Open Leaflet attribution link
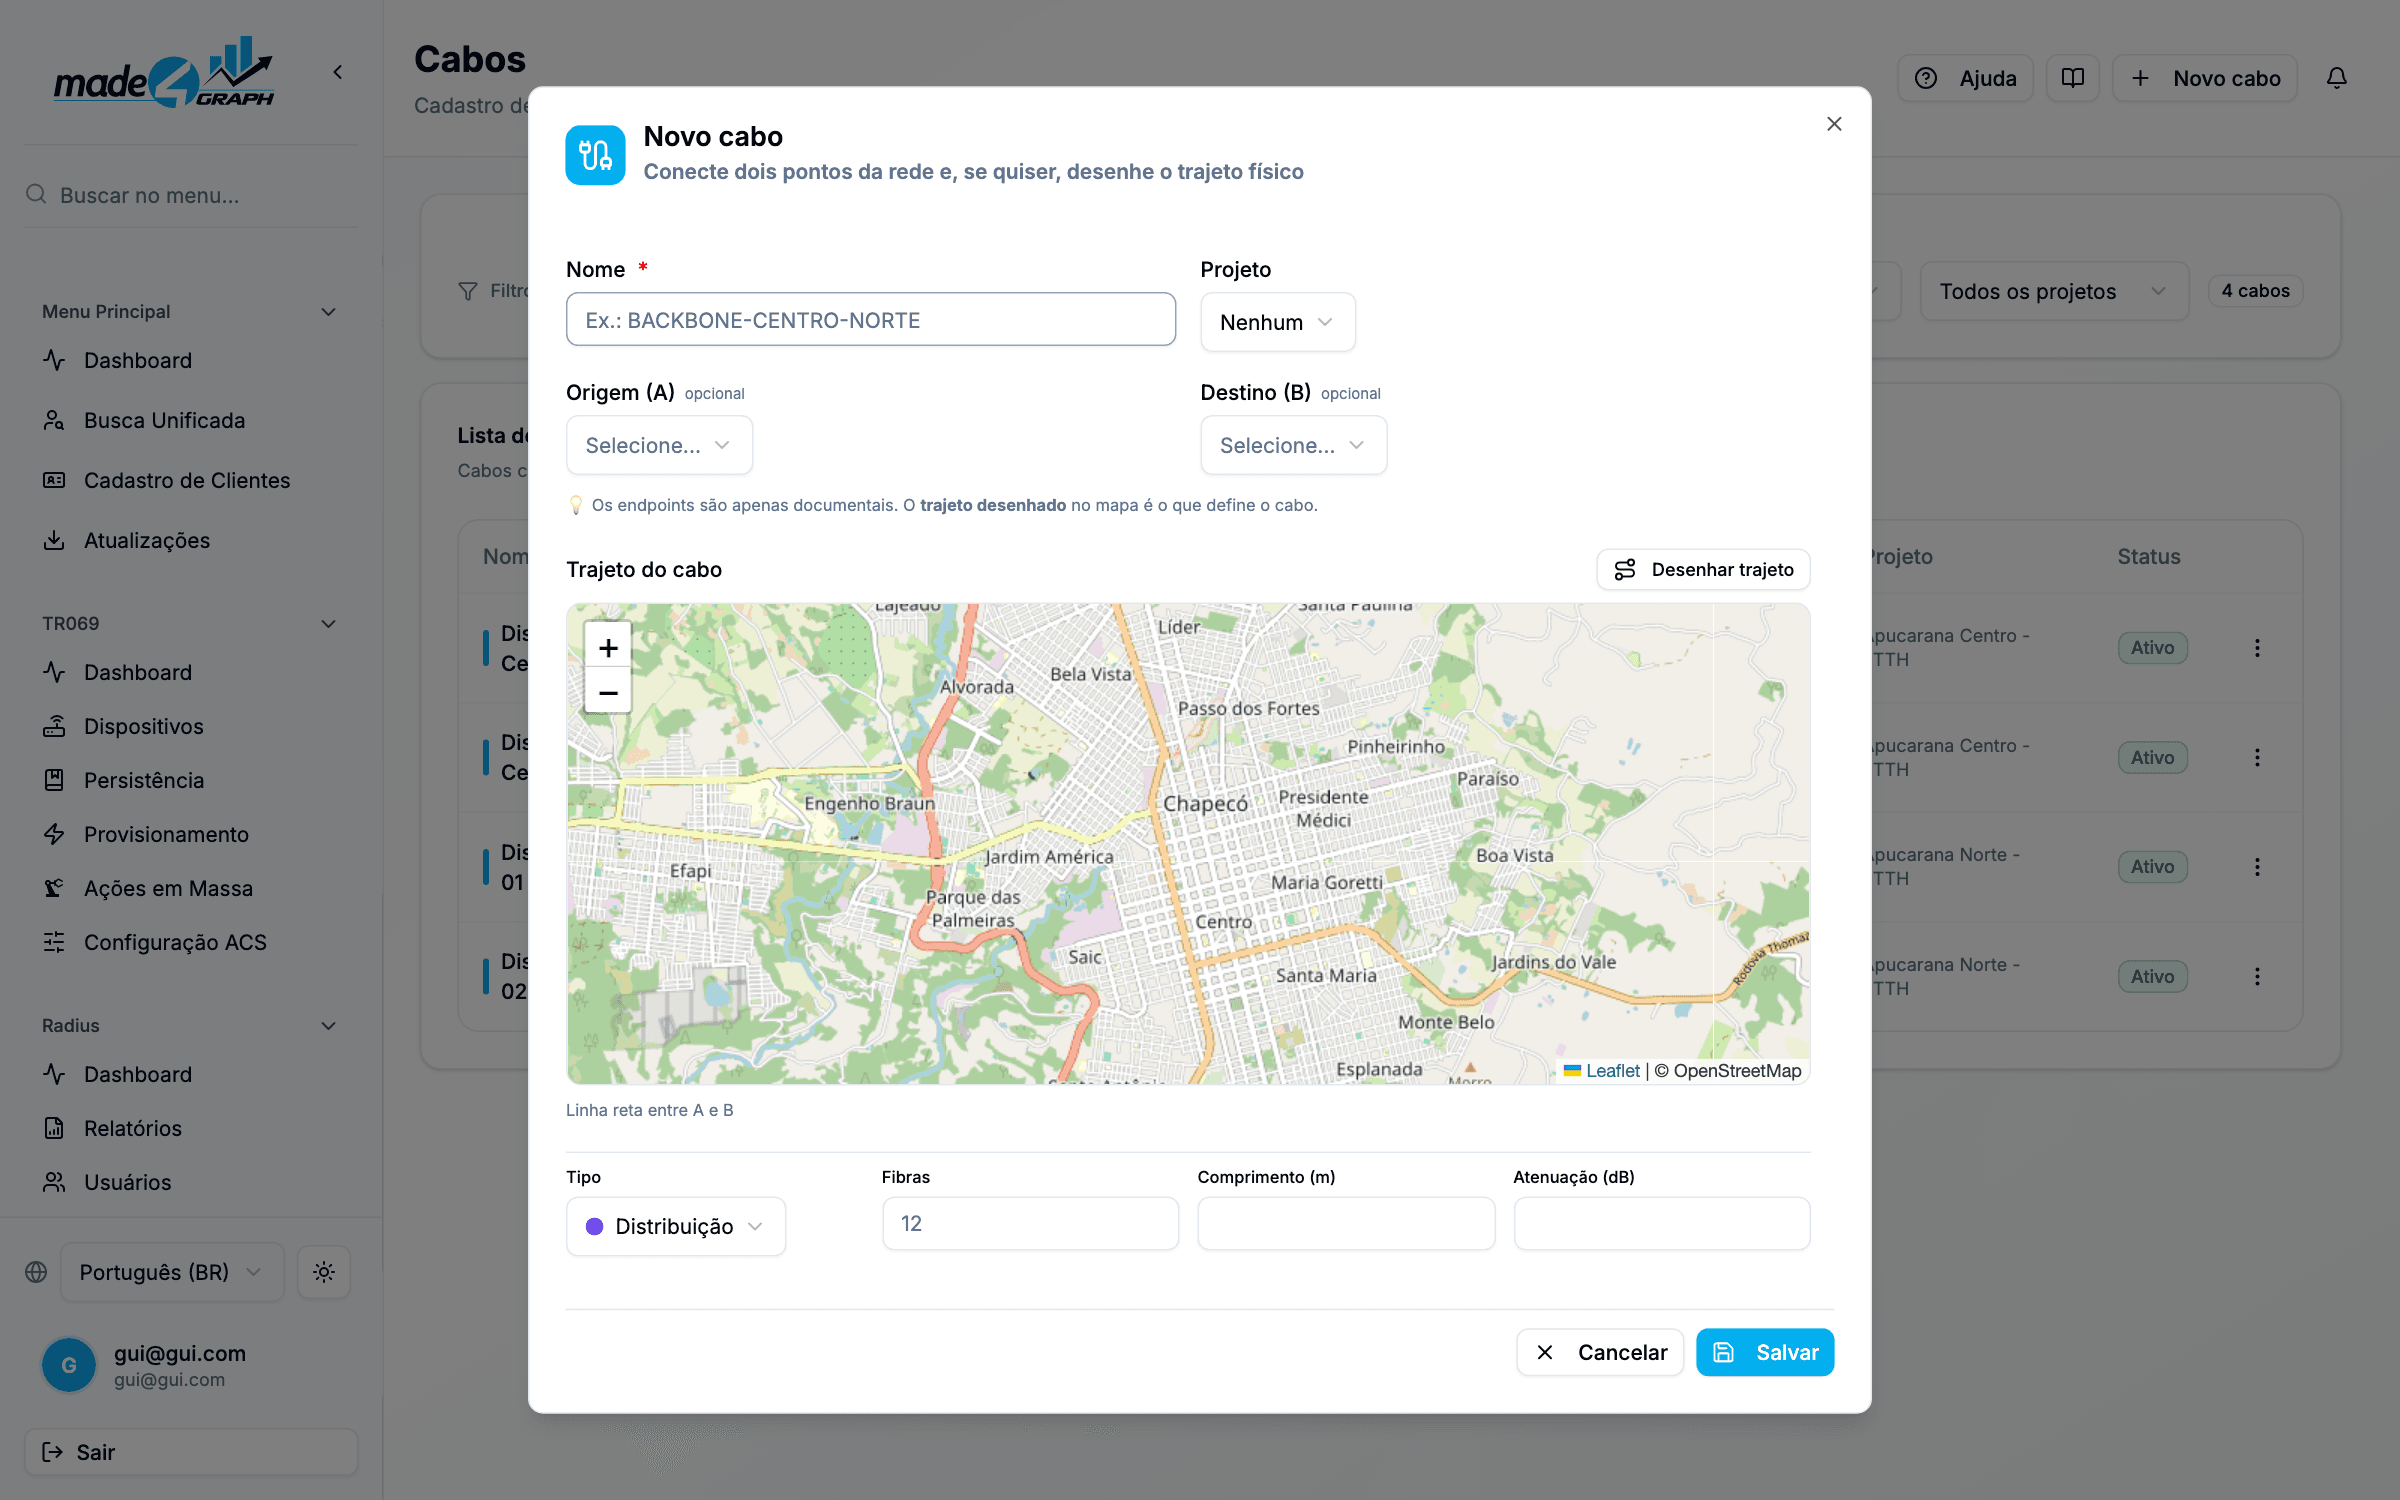This screenshot has height=1500, width=2400. click(1602, 1070)
